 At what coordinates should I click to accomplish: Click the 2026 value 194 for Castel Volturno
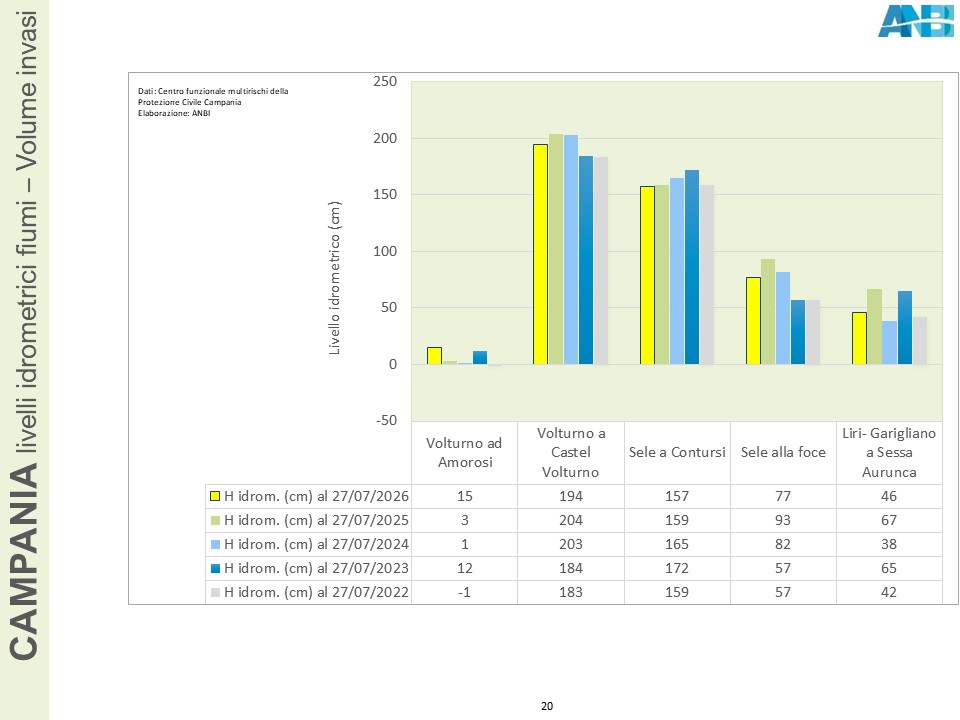[x=571, y=496]
